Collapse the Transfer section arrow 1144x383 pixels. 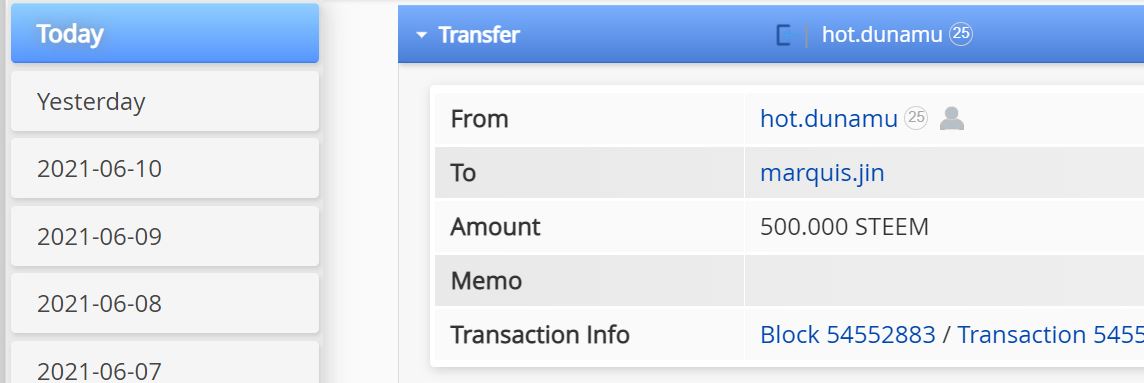tap(421, 35)
